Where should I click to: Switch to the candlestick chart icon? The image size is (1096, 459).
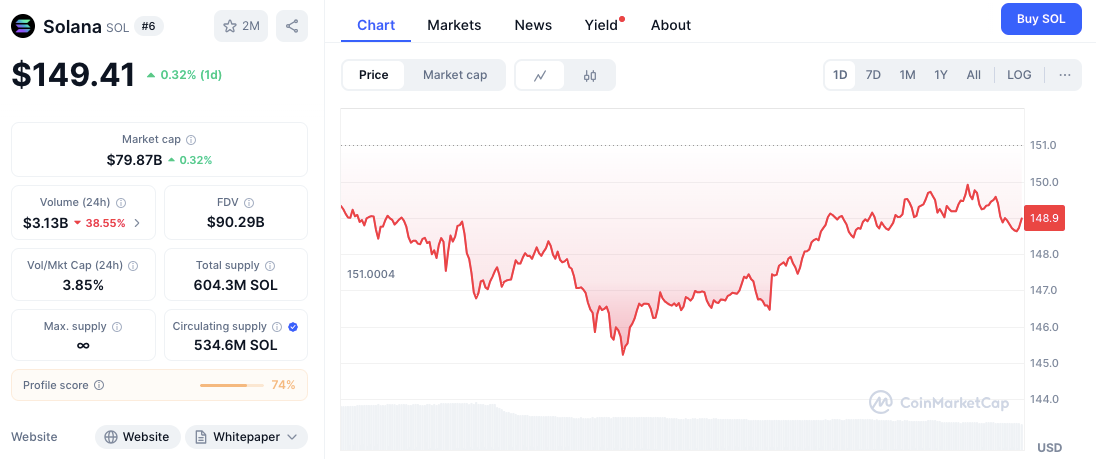[x=590, y=75]
